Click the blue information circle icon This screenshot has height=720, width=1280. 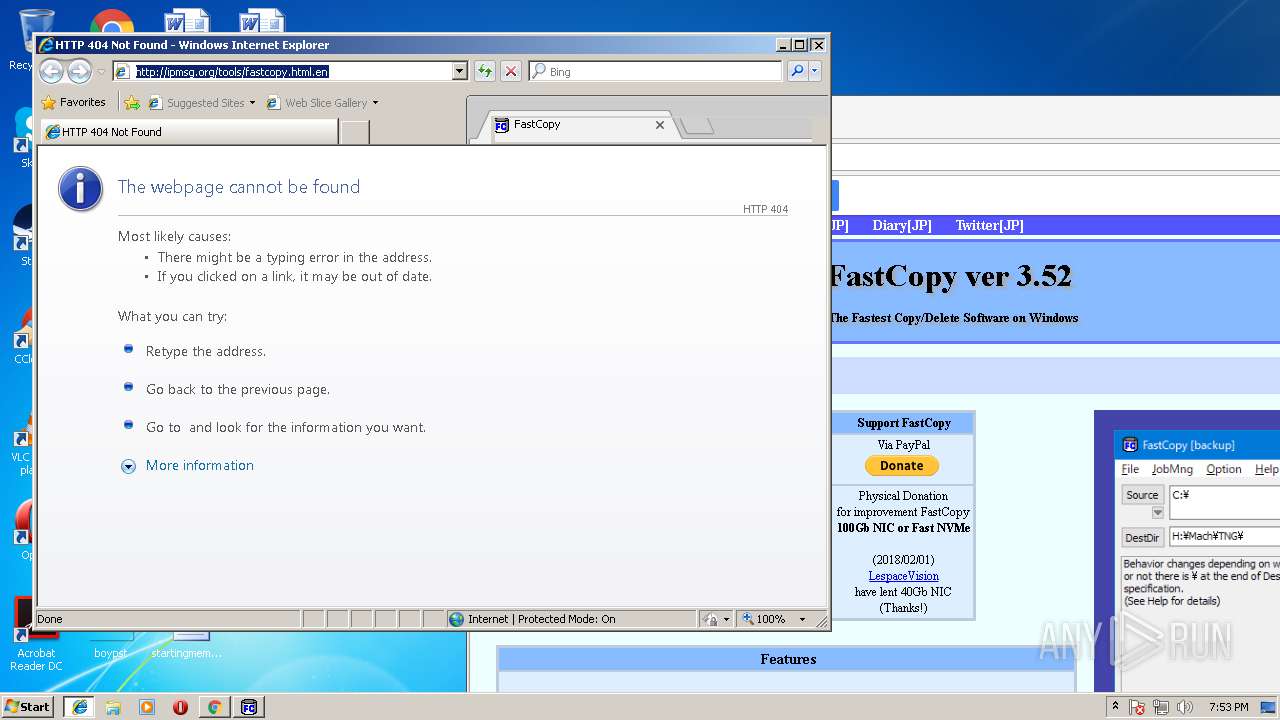coord(81,188)
